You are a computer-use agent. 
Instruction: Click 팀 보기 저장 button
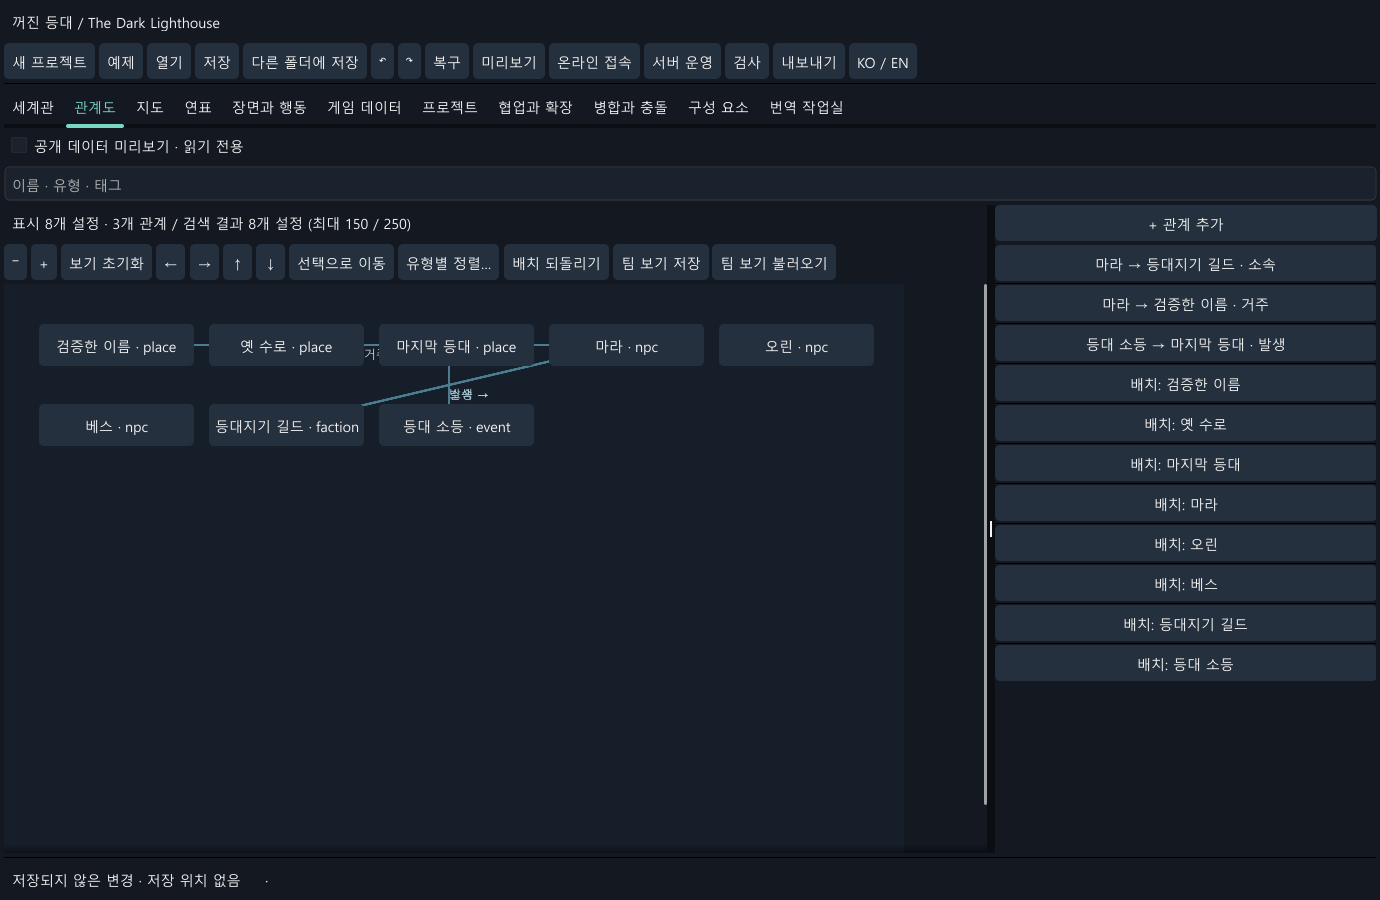point(660,263)
